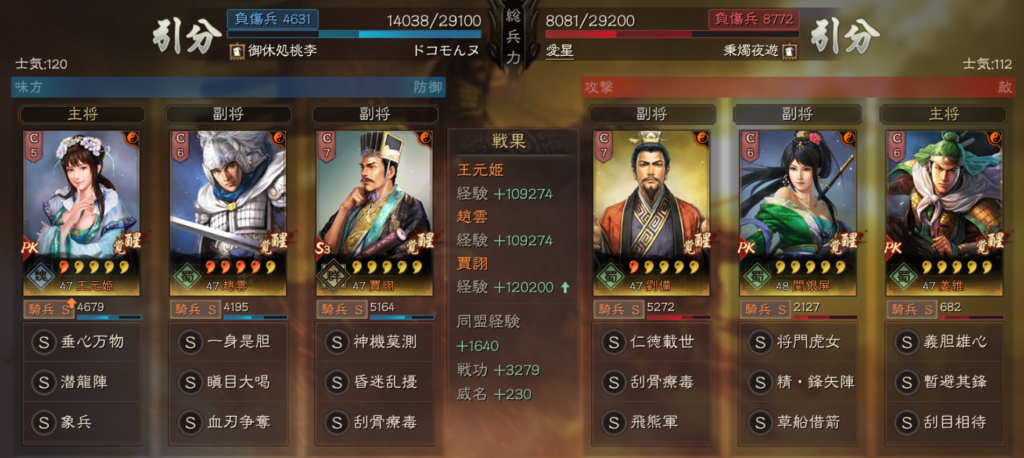Click the red 負傷兵 8772 badge
The width and height of the screenshot is (1024, 458).
click(752, 19)
